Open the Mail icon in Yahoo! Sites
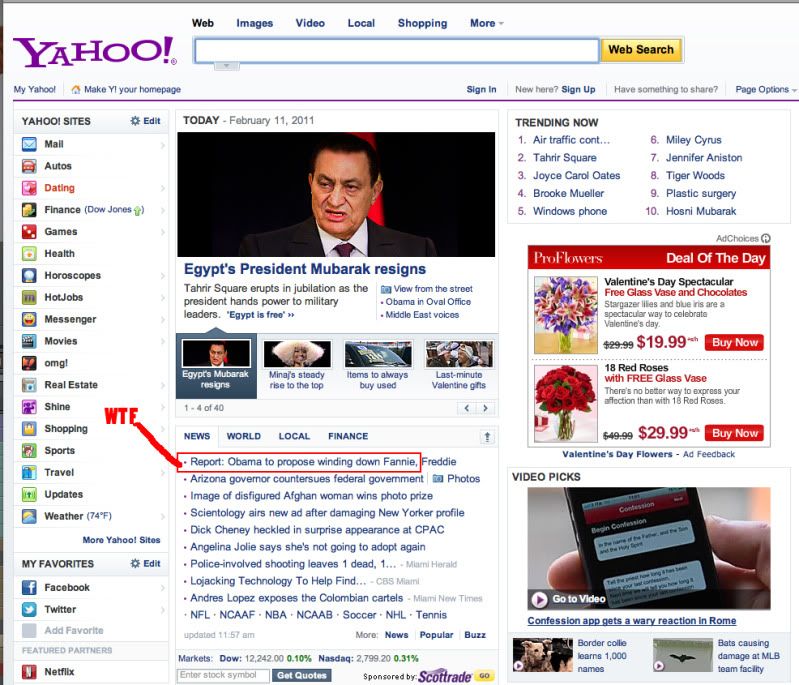799x685 pixels. point(29,144)
